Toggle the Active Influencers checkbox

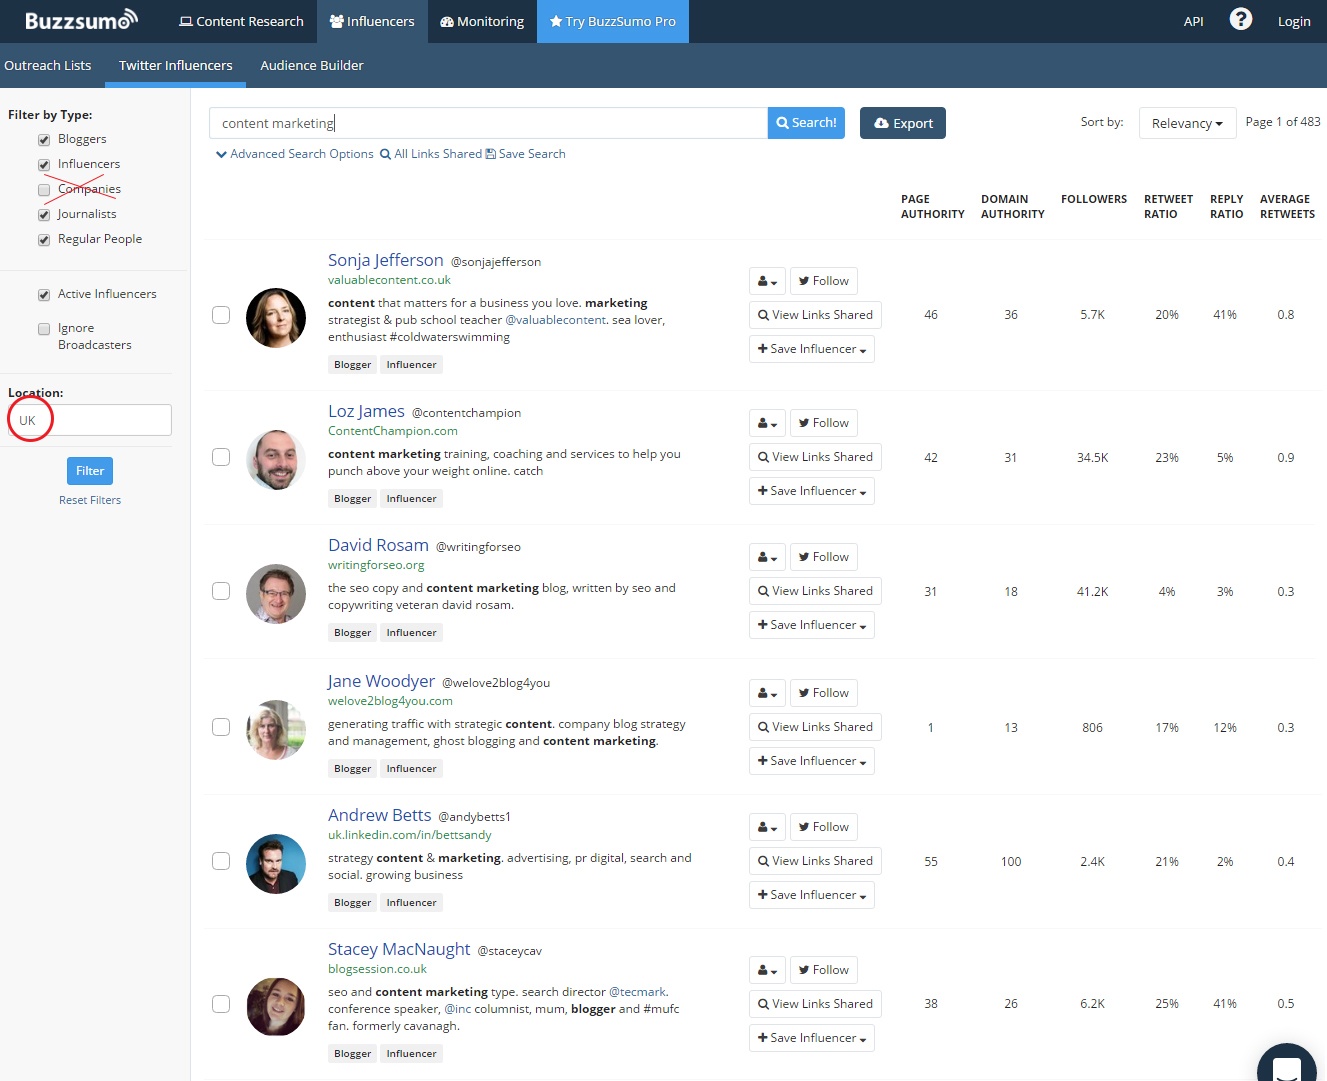coord(44,295)
